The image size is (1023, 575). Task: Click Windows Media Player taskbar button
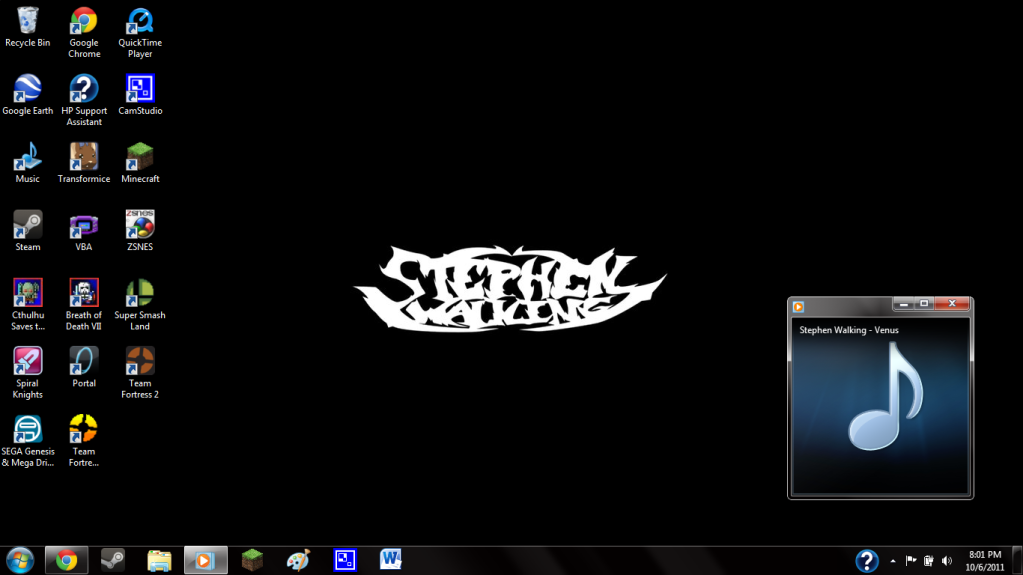[206, 561]
